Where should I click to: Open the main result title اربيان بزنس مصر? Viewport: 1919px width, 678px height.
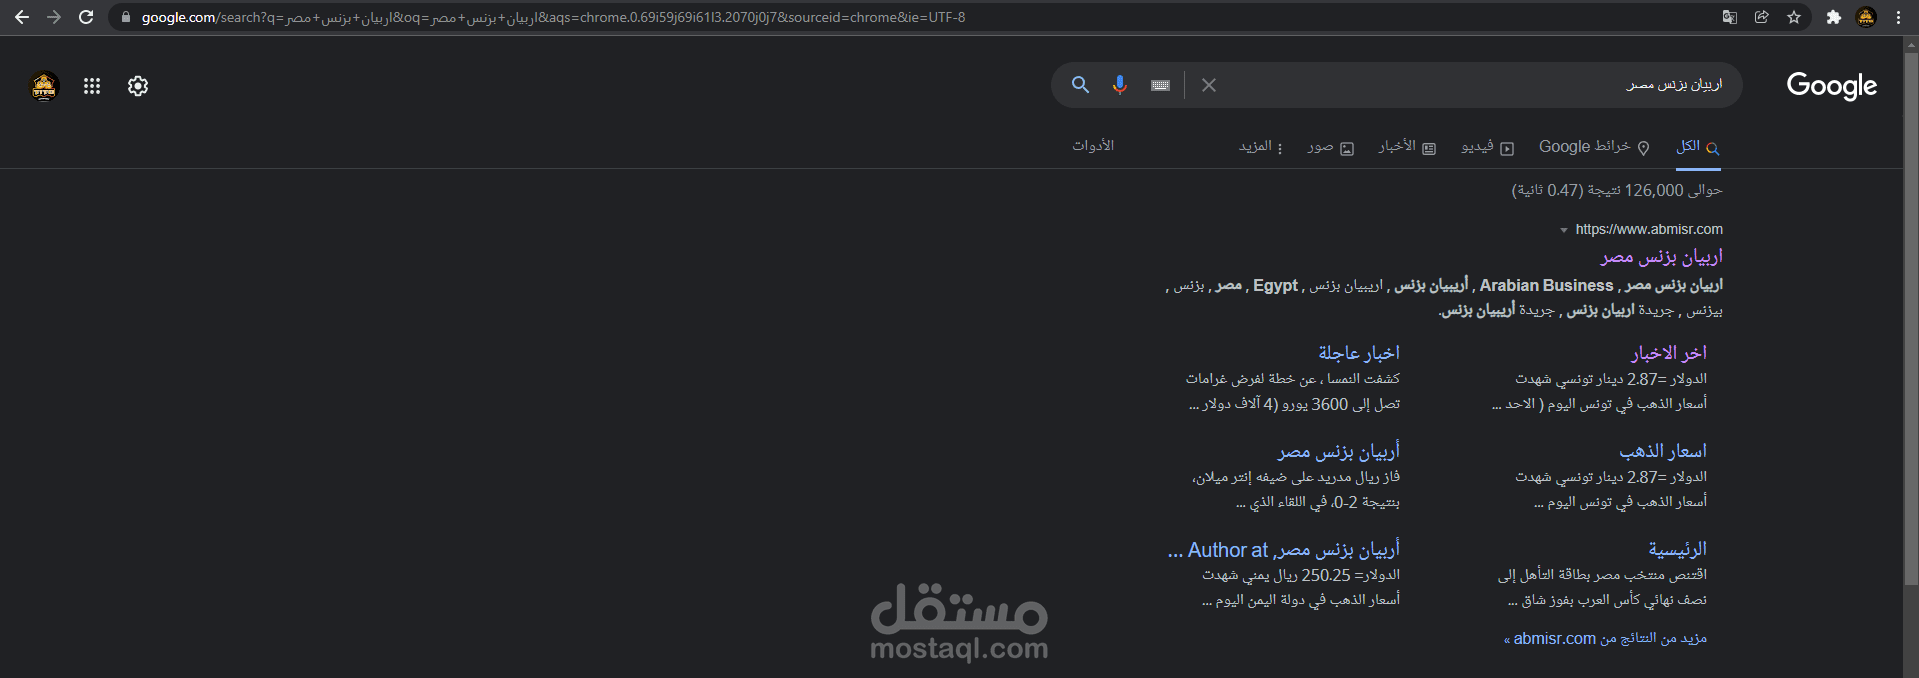(x=1661, y=257)
